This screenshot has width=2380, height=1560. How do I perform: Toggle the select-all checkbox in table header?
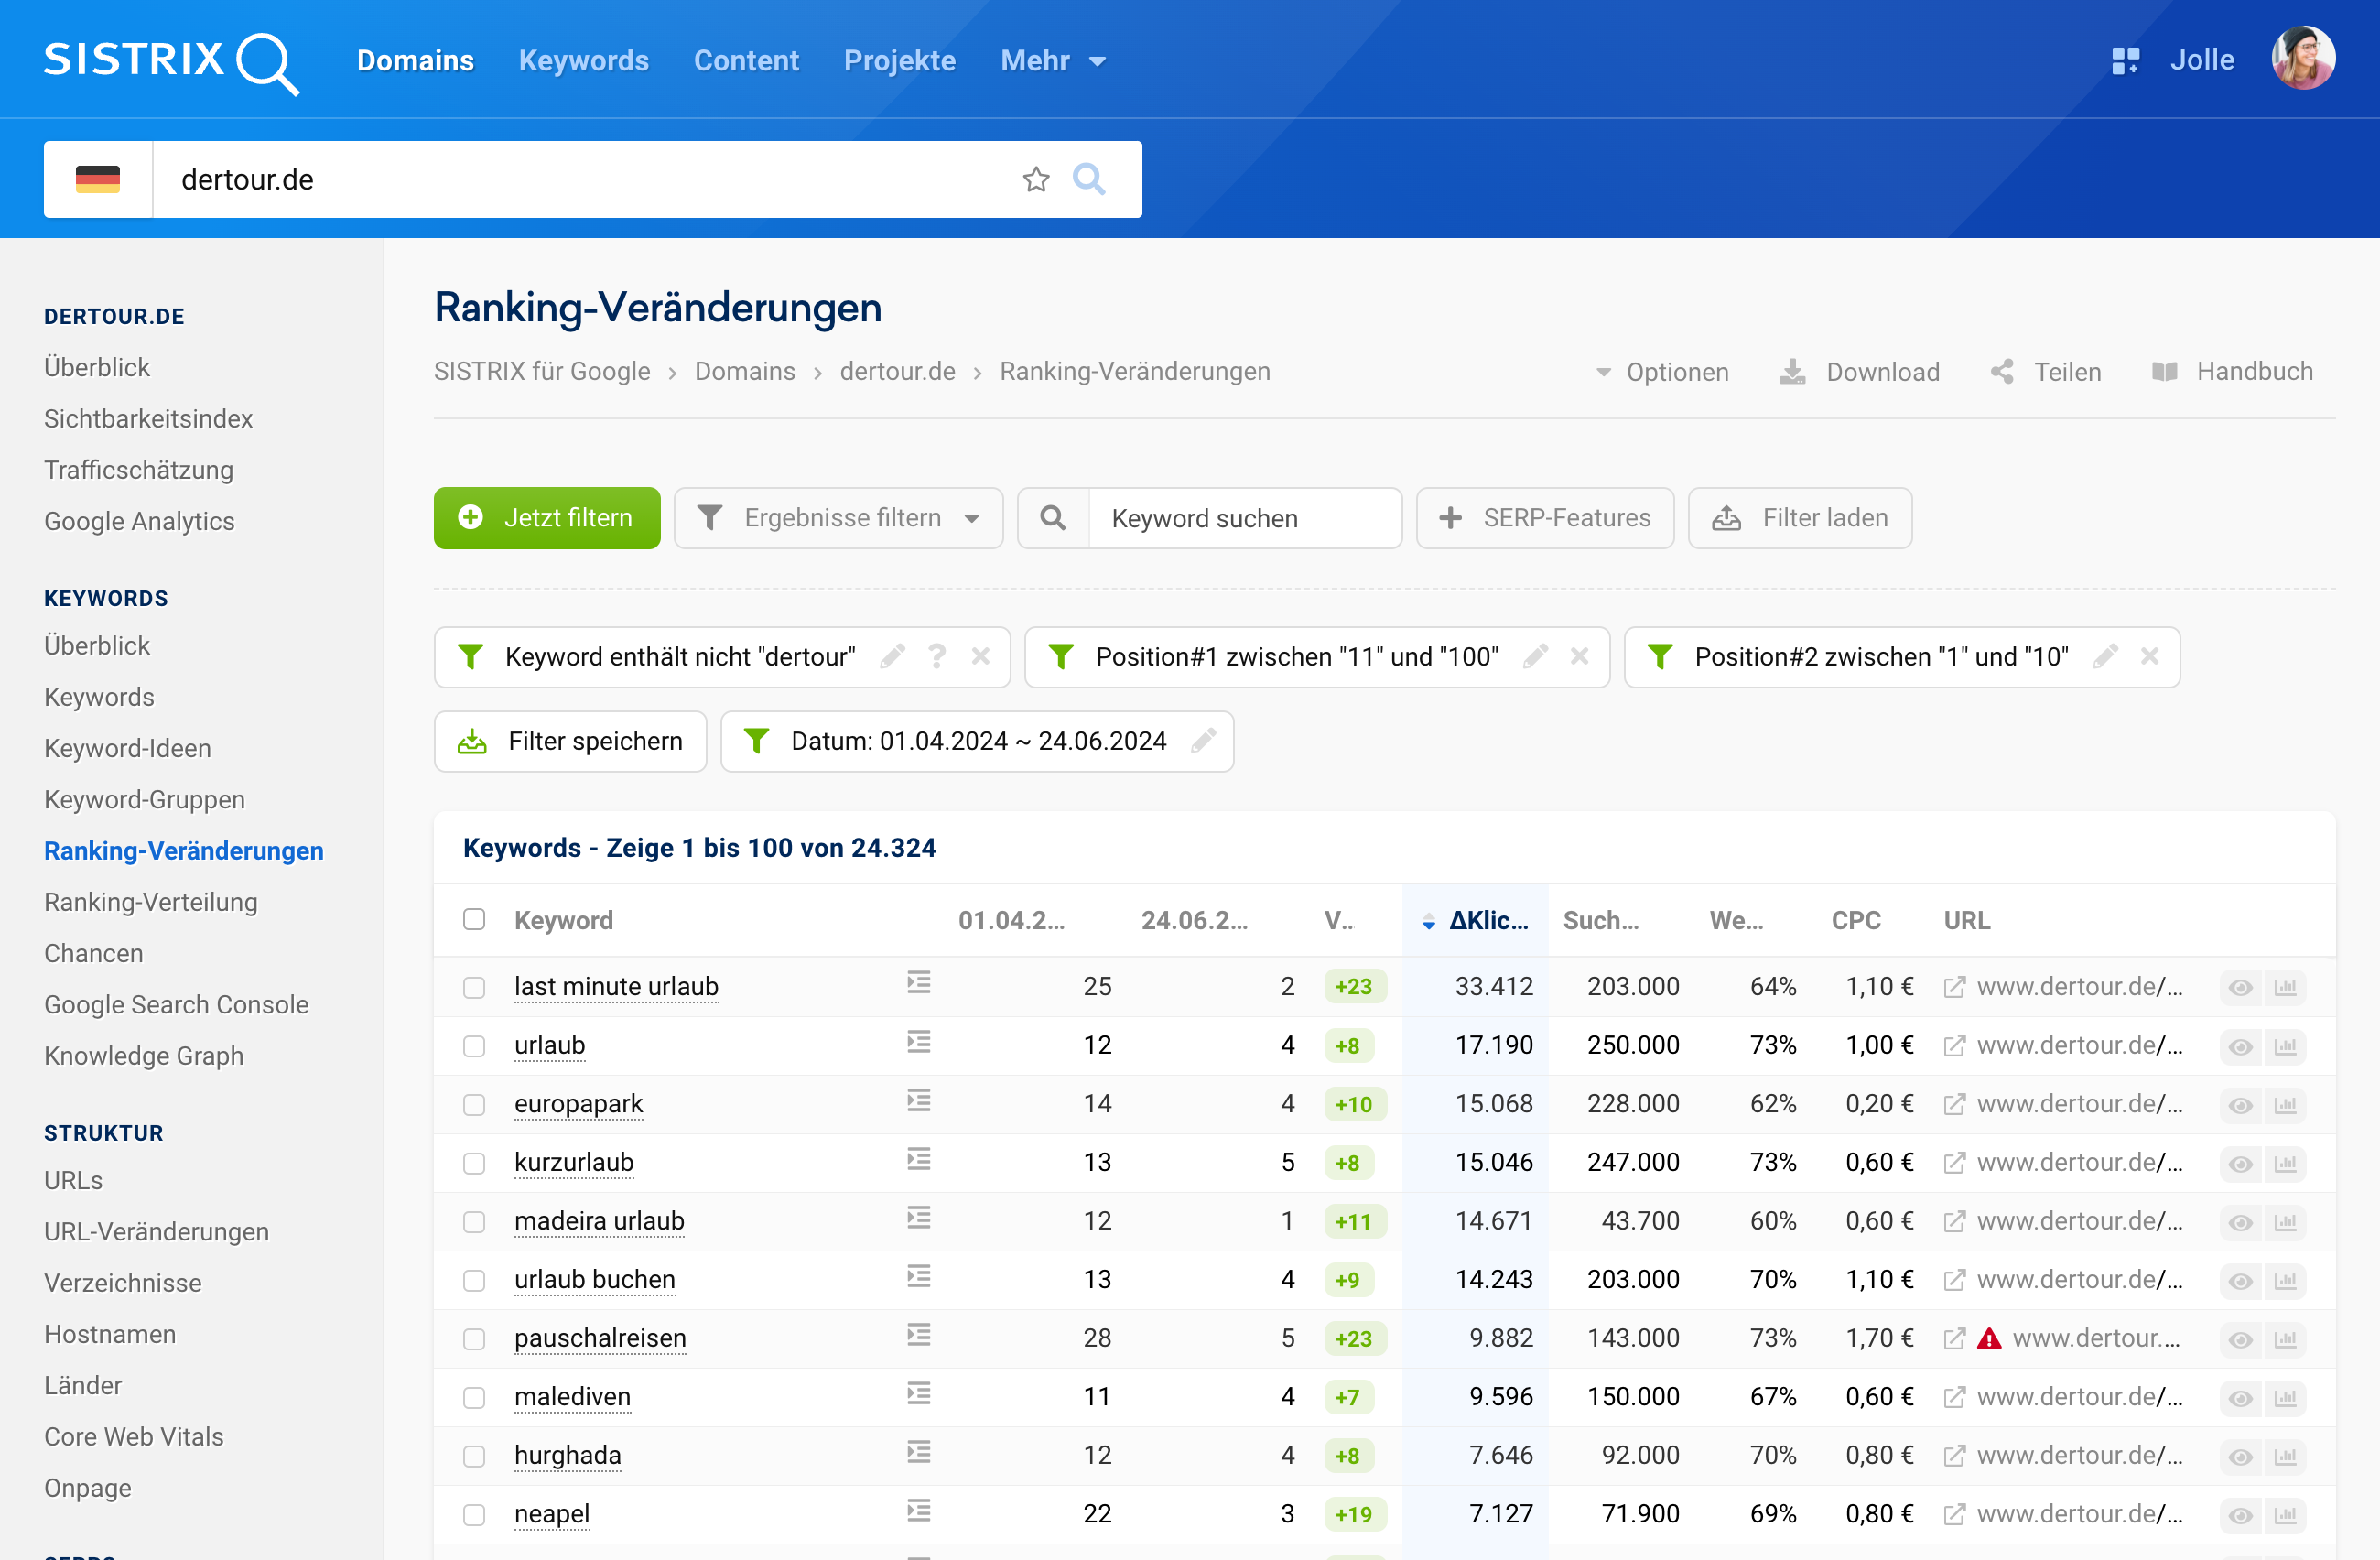pyautogui.click(x=474, y=919)
